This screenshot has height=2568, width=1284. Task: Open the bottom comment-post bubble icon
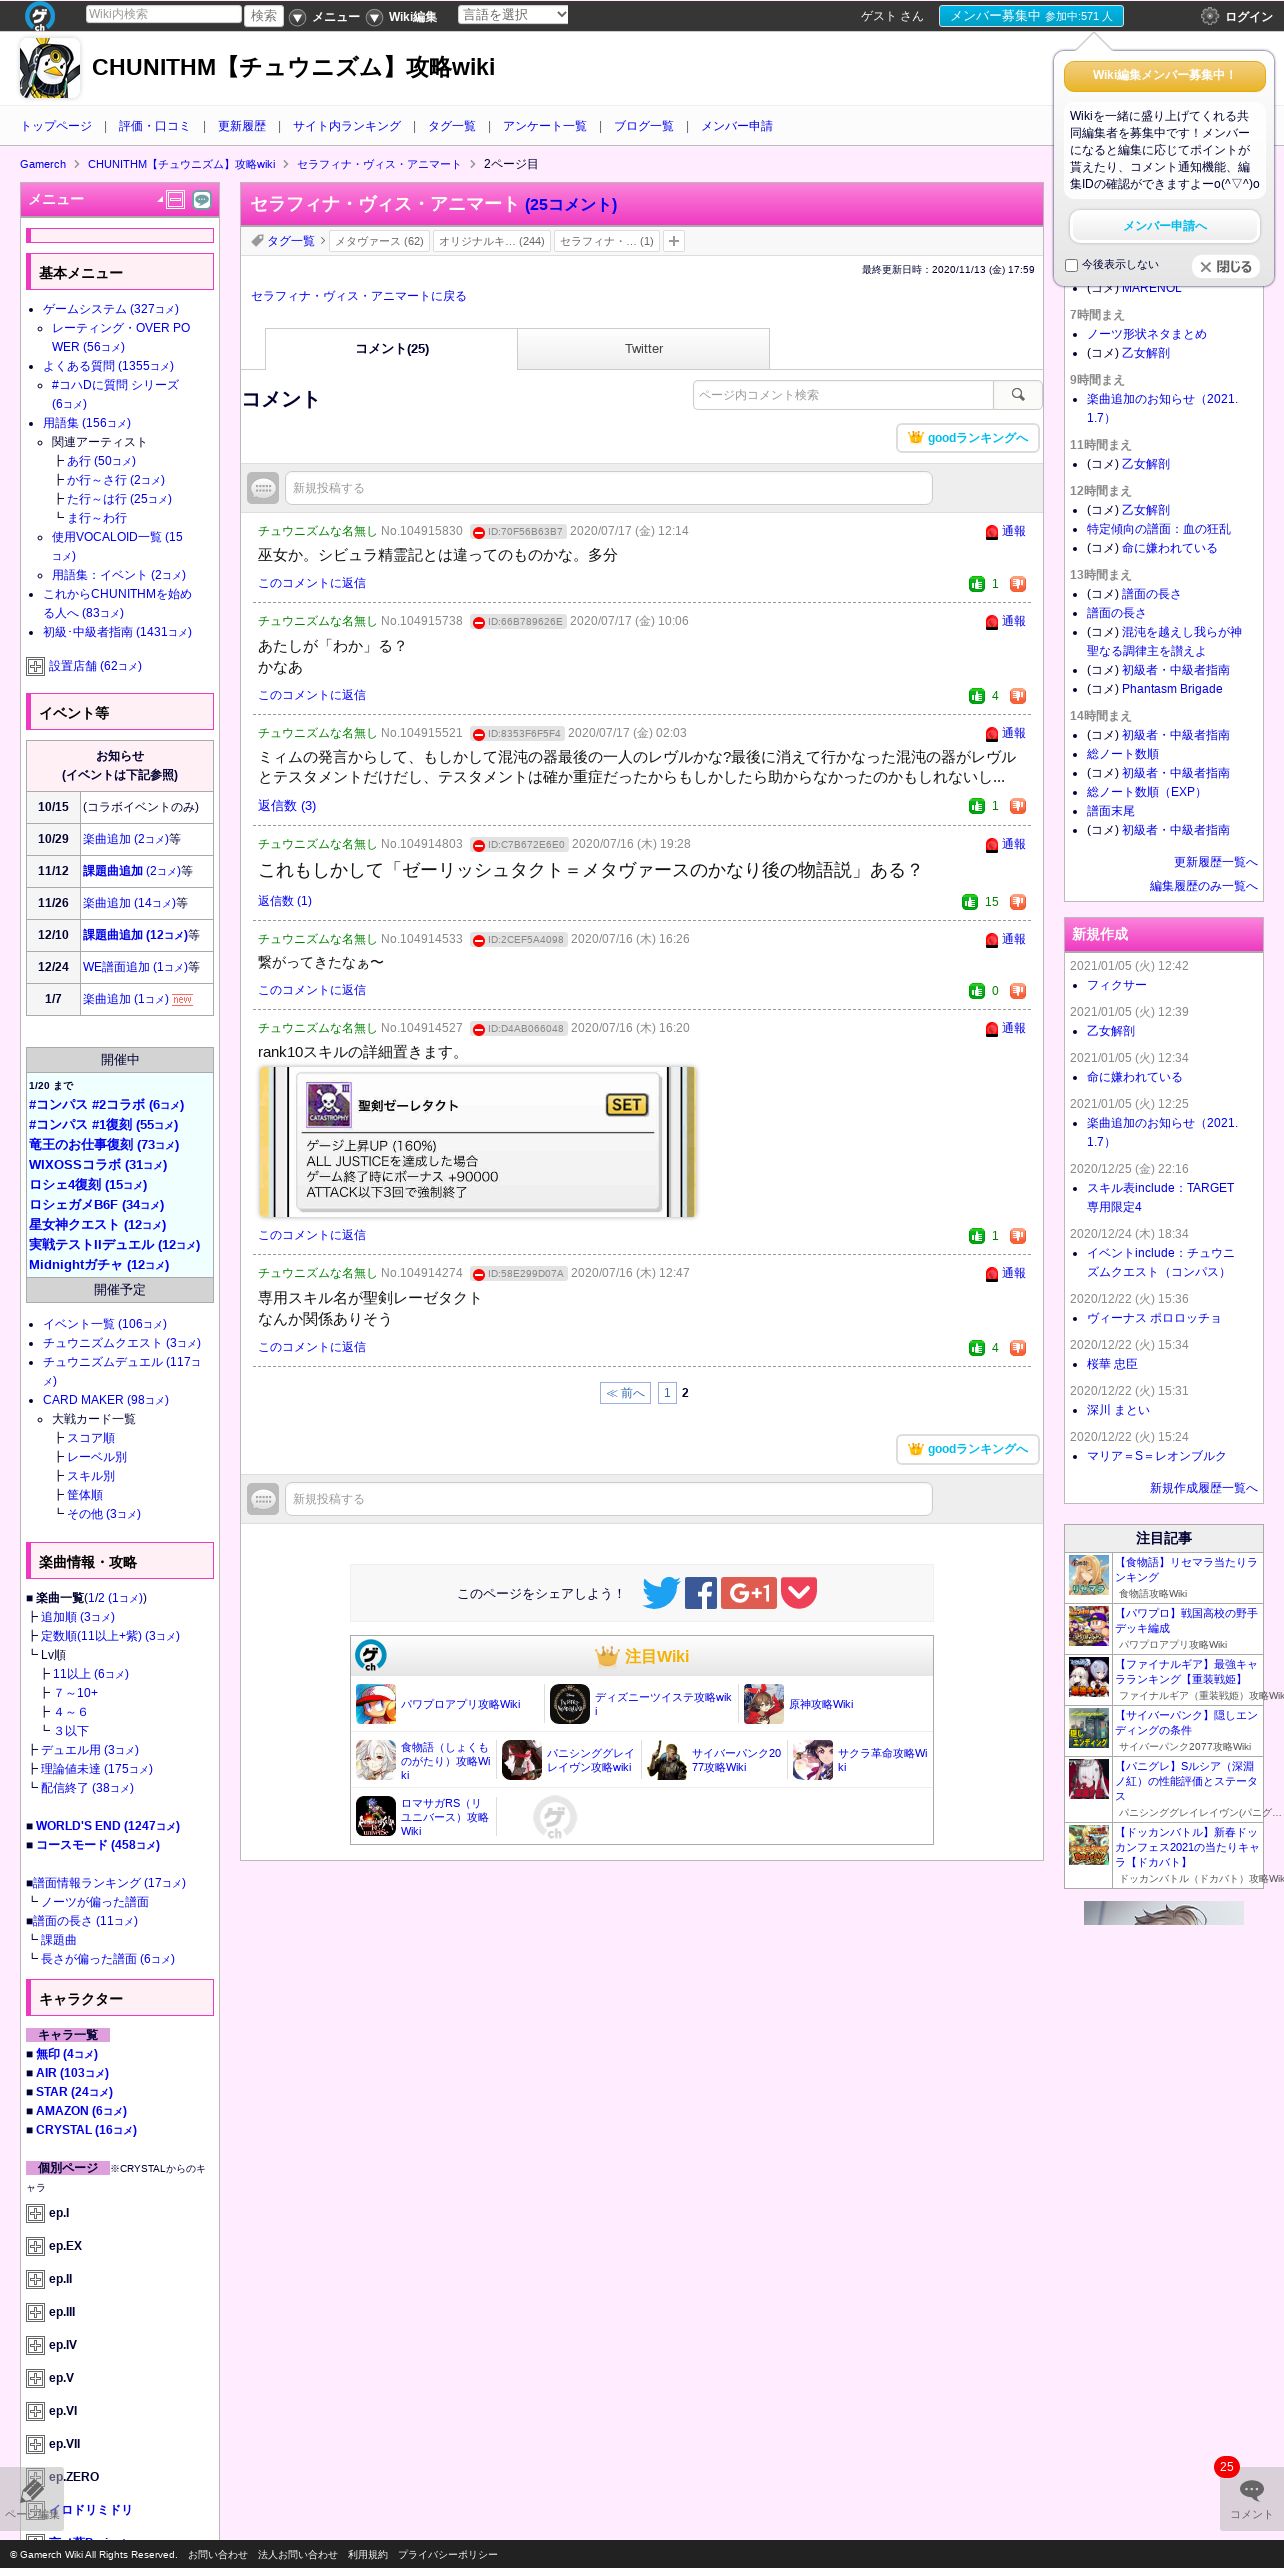[x=263, y=1499]
